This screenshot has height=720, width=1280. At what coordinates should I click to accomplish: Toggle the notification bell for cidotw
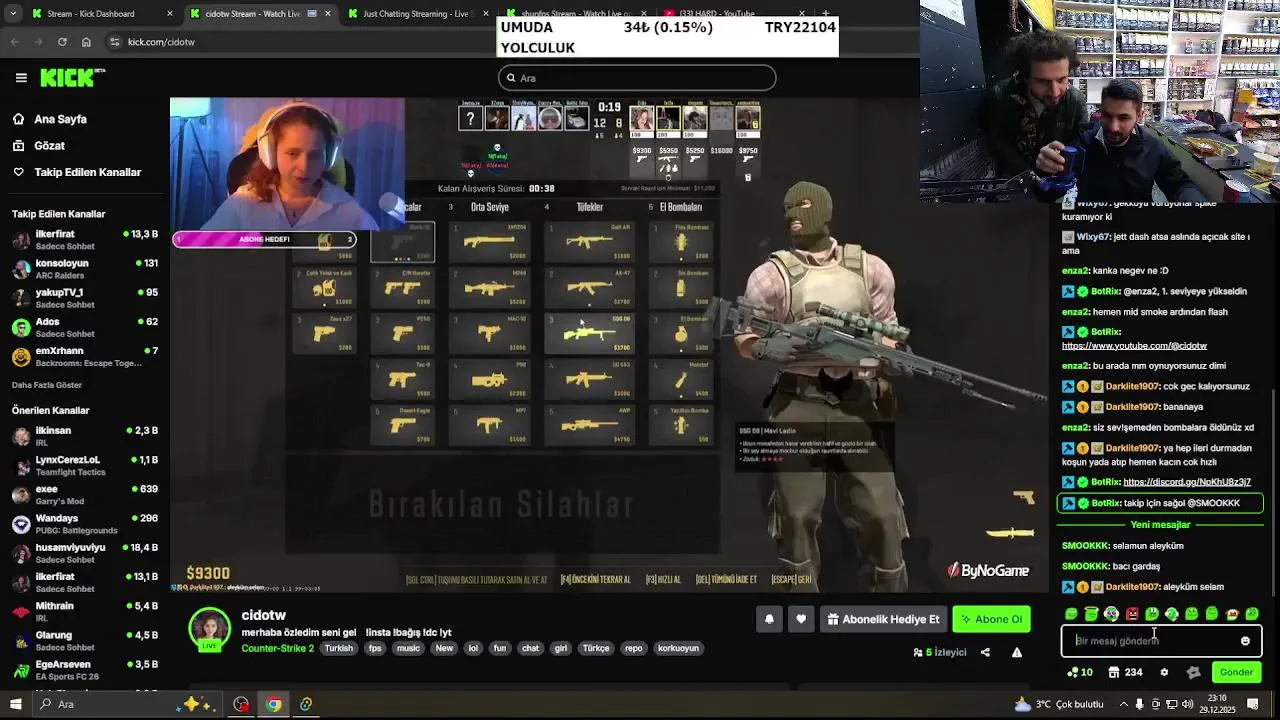pos(769,619)
